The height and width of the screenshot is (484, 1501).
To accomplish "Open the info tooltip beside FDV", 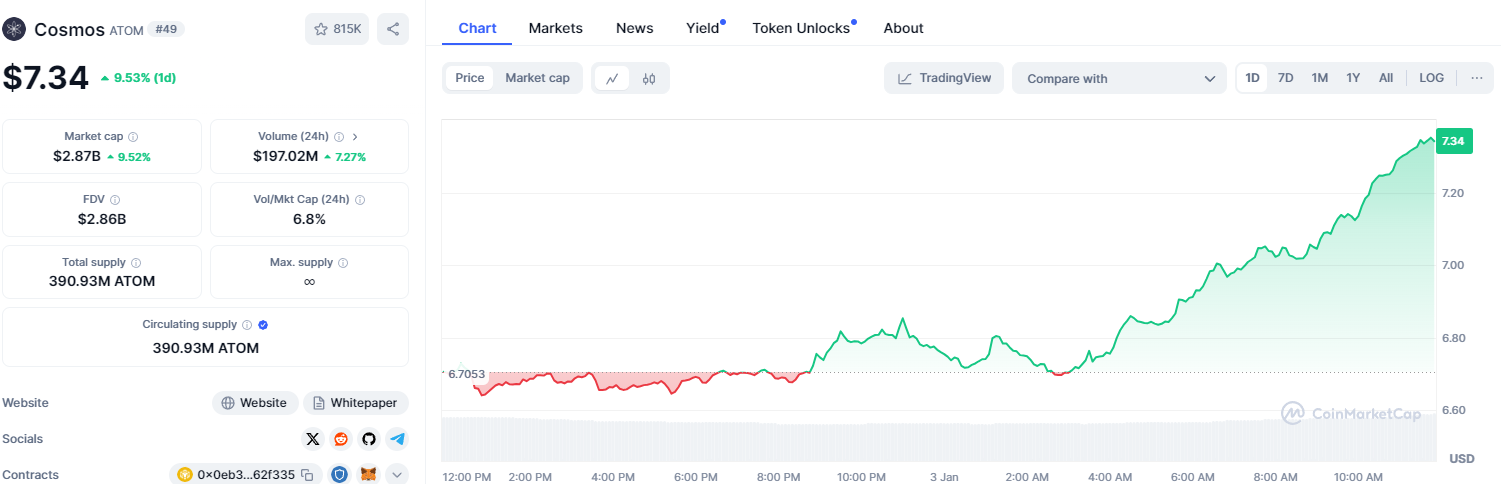I will click(115, 200).
